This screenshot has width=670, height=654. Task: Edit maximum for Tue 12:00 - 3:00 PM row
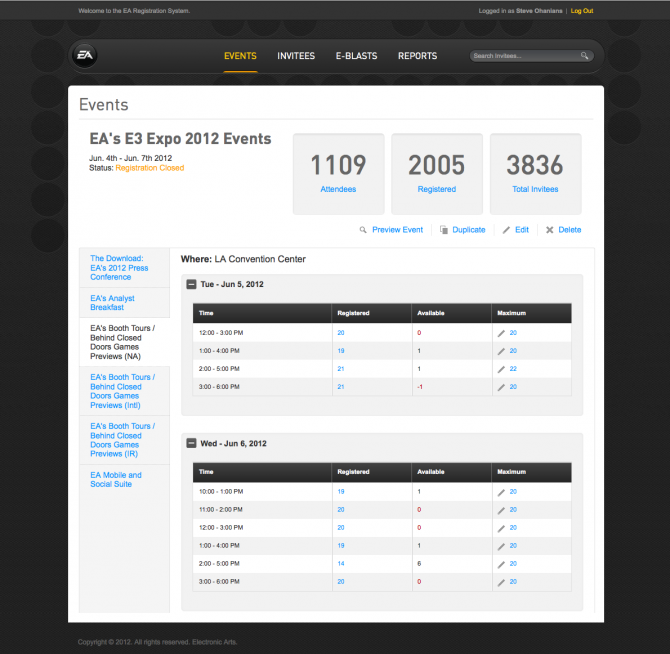[501, 333]
